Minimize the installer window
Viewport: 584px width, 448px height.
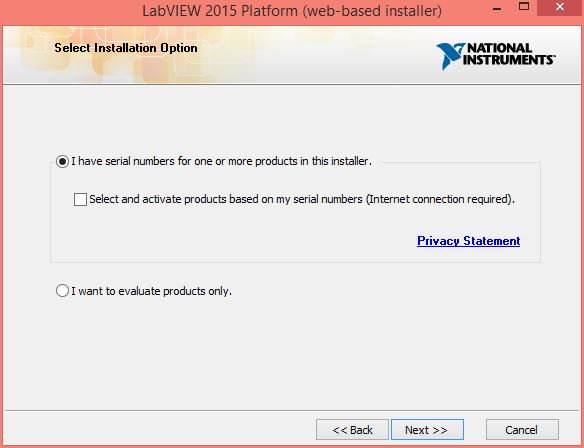[x=496, y=8]
